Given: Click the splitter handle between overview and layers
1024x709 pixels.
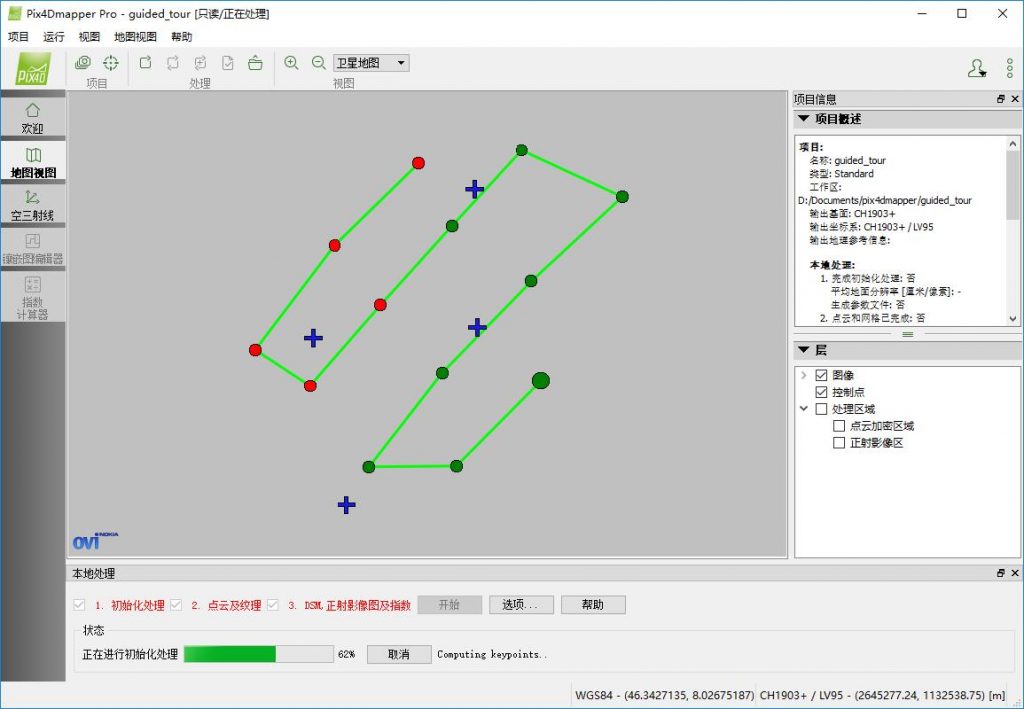Looking at the screenshot, I should [908, 334].
